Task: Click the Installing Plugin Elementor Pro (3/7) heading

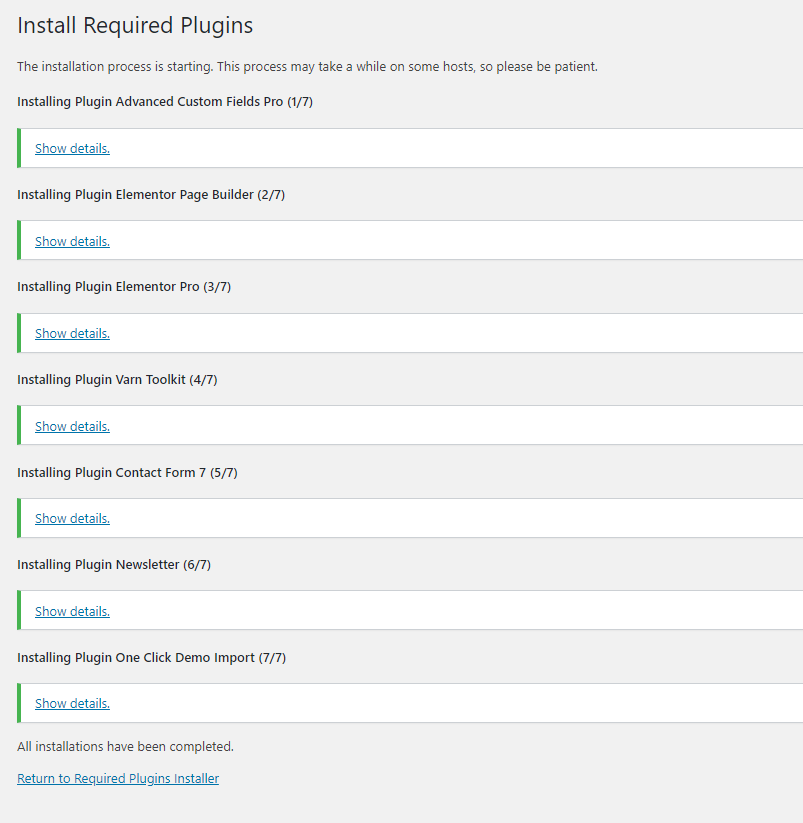Action: point(124,286)
